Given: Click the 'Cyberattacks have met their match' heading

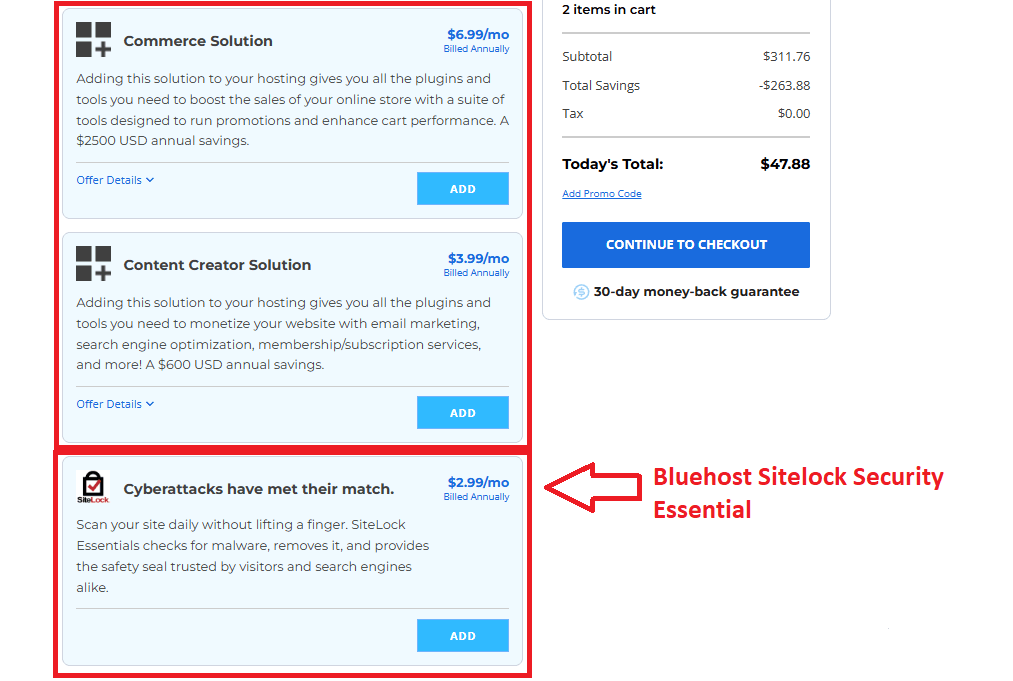Looking at the screenshot, I should pyautogui.click(x=259, y=489).
